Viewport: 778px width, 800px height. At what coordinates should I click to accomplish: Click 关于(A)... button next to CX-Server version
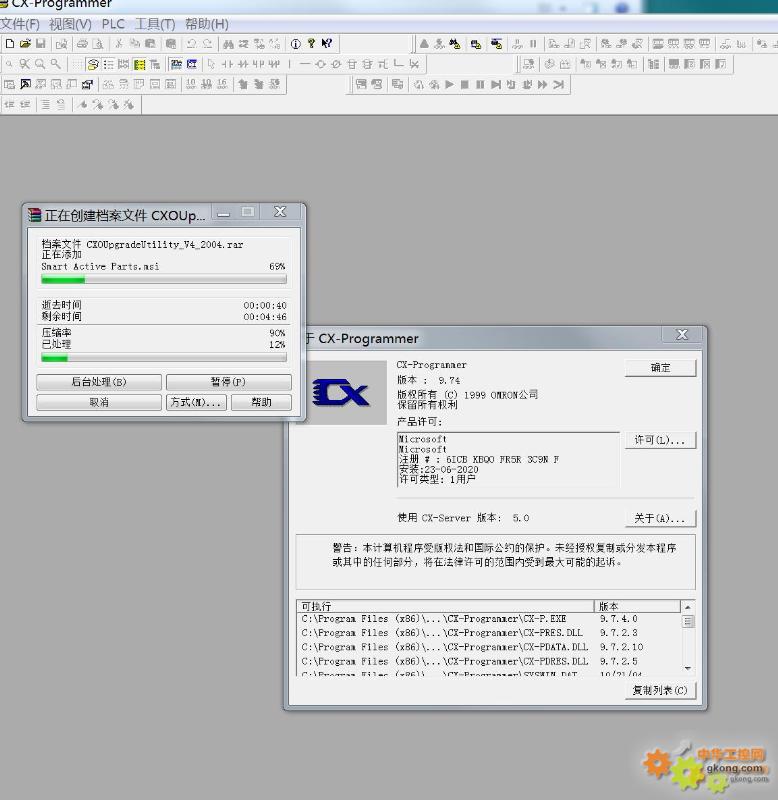coord(660,518)
